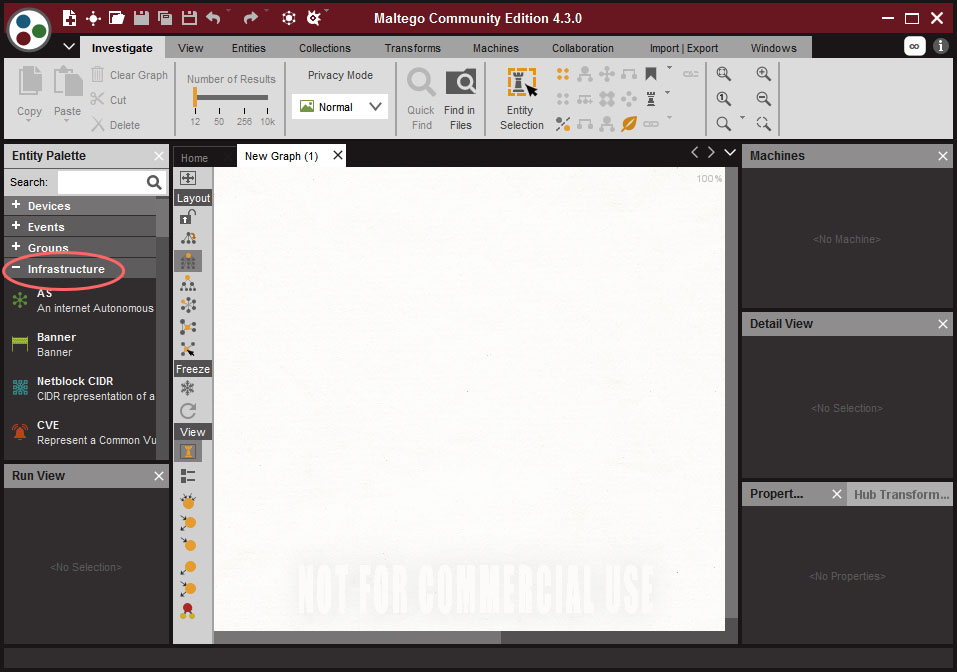957x672 pixels.
Task: Click the bookmark selection icon
Action: tap(651, 74)
